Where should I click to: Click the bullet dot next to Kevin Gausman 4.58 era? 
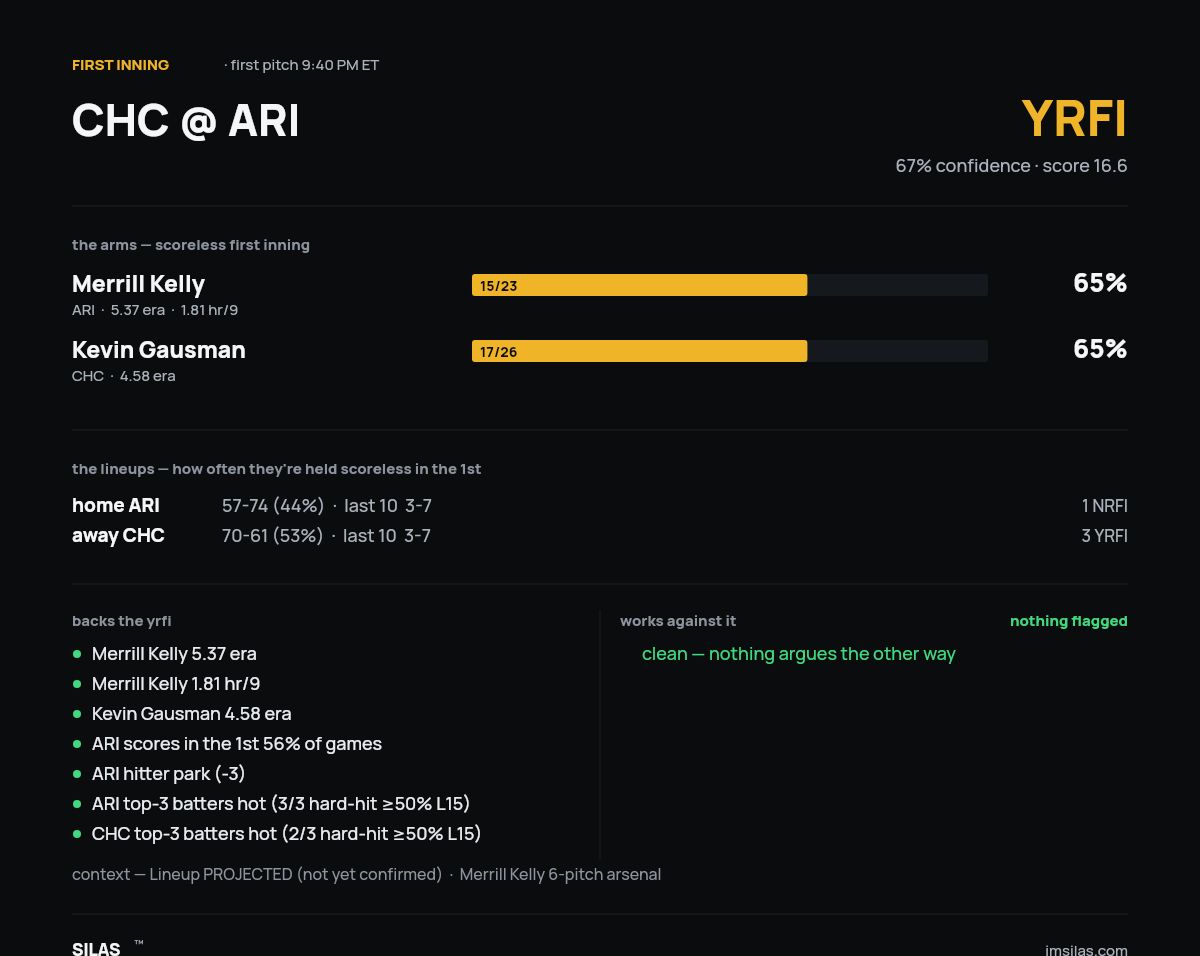(77, 714)
